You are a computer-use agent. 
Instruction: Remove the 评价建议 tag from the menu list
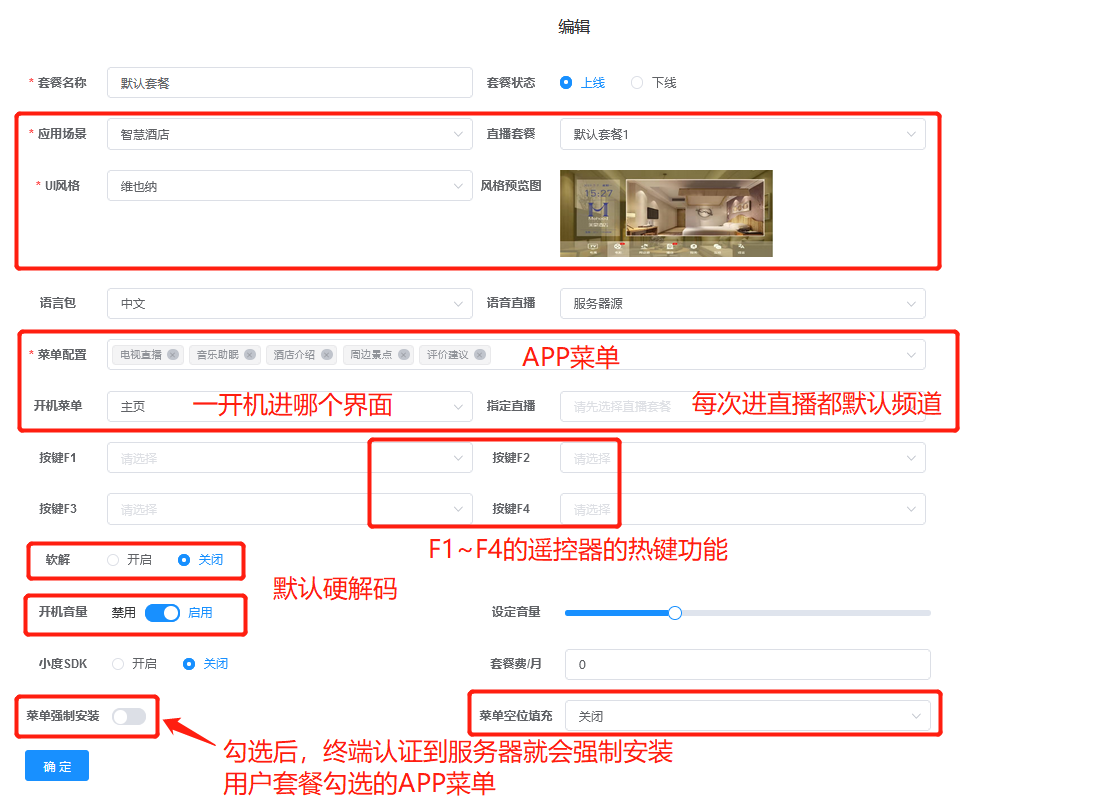click(x=481, y=355)
